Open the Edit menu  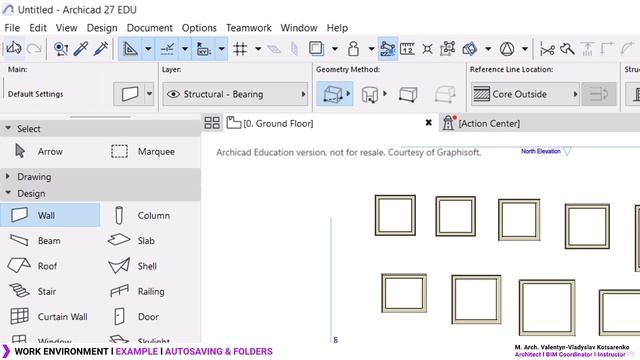[38, 28]
